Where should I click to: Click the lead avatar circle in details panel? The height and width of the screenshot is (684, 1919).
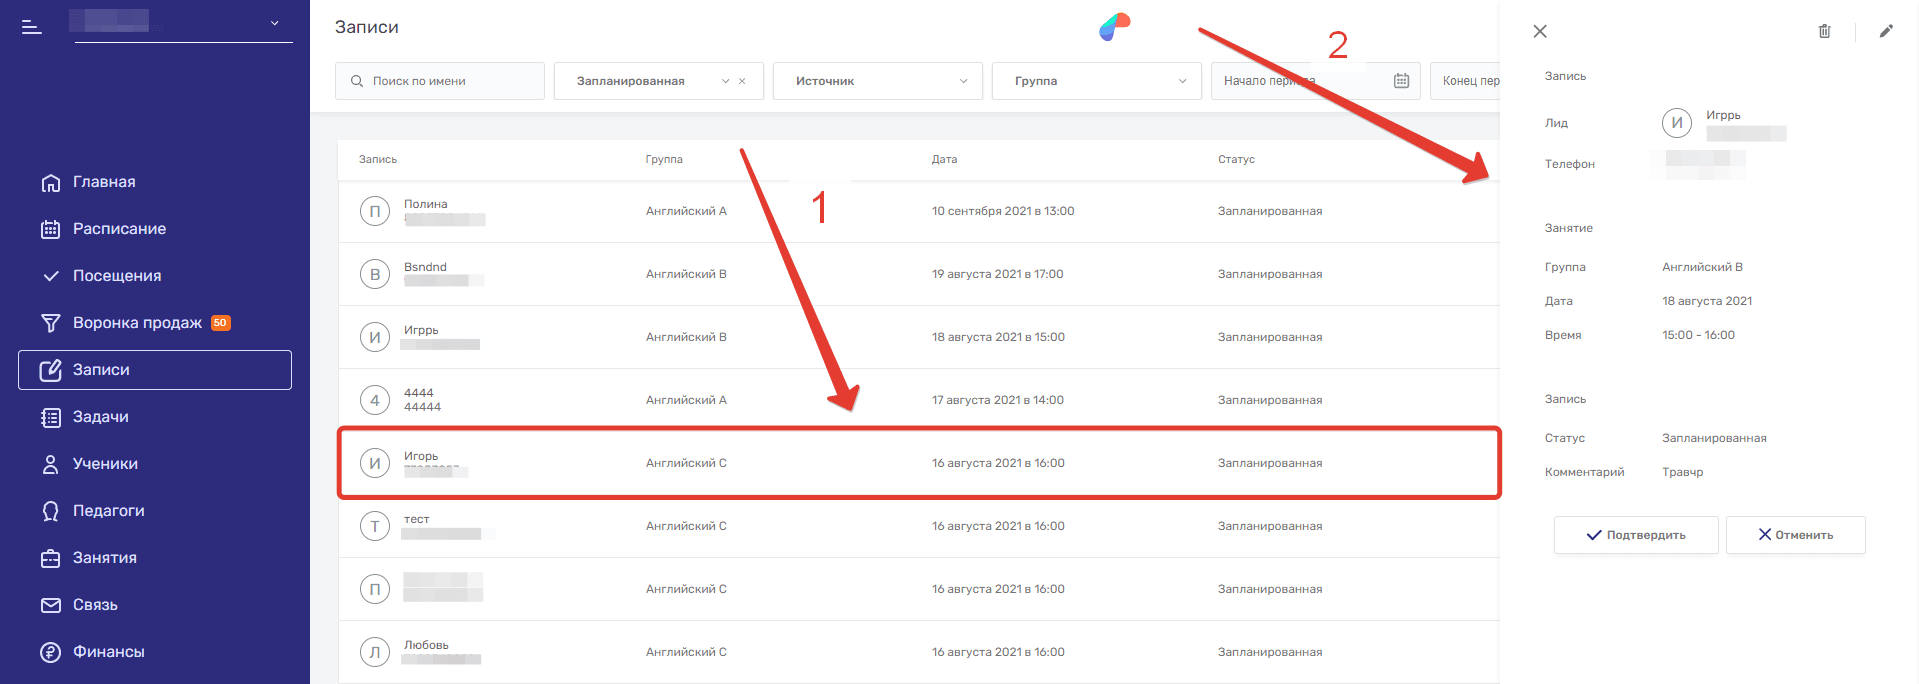[x=1677, y=123]
